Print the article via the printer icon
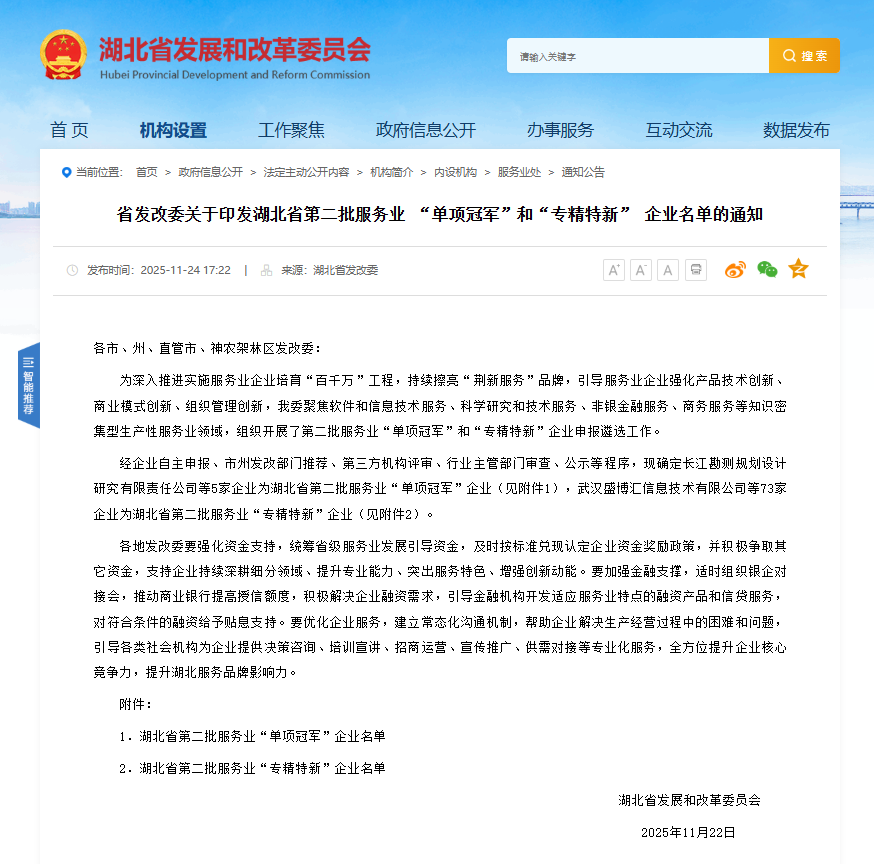Image resolution: width=874 pixels, height=864 pixels. pyautogui.click(x=695, y=269)
